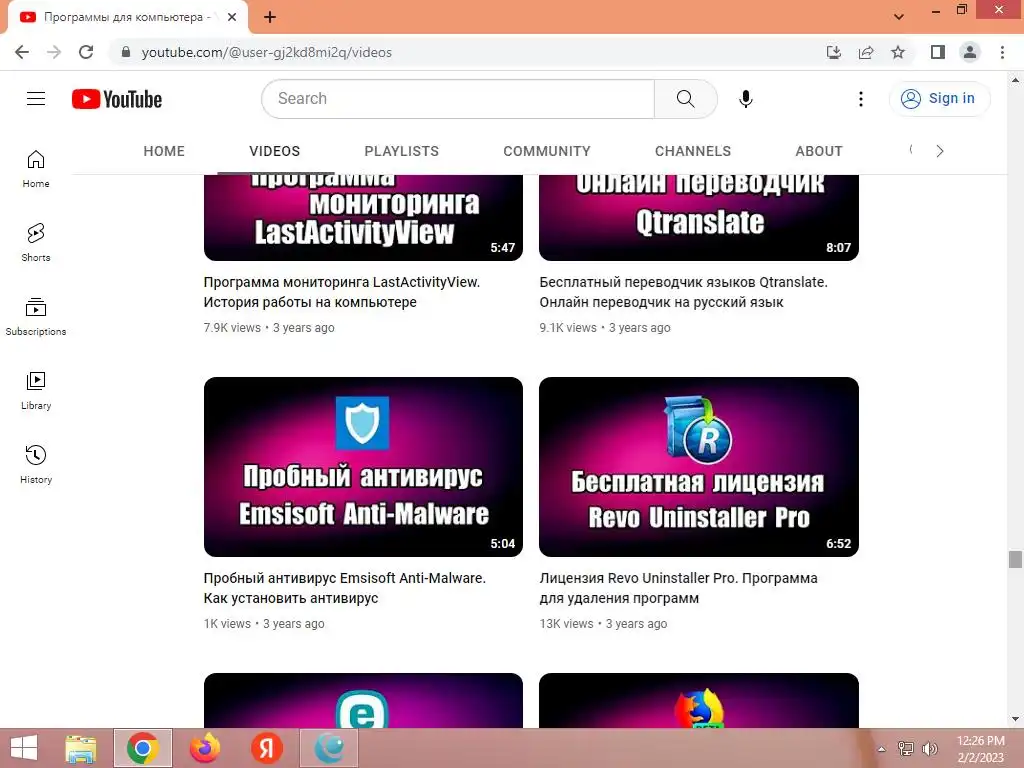The width and height of the screenshot is (1024, 768).
Task: Click the network tray icon
Action: point(906,749)
